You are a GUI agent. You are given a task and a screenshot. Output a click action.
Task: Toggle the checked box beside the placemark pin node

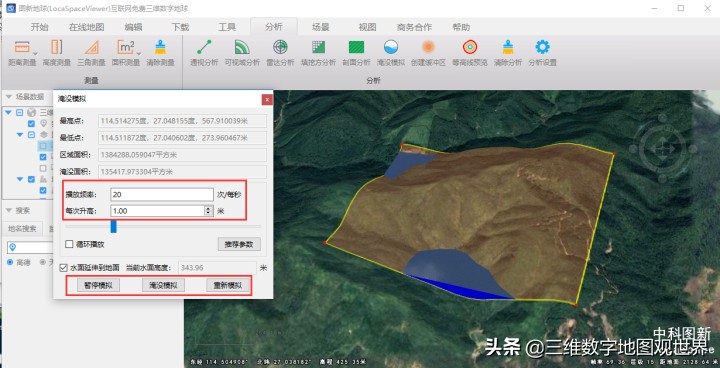pyautogui.click(x=31, y=124)
